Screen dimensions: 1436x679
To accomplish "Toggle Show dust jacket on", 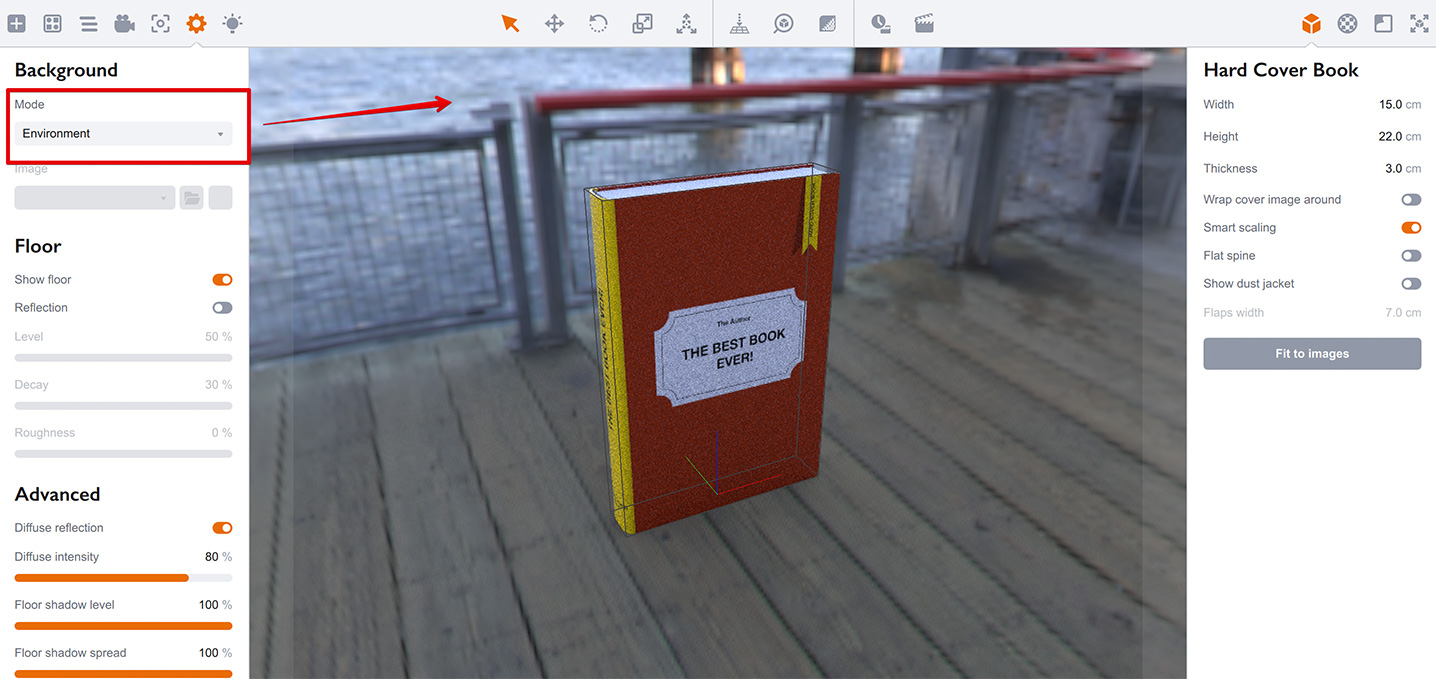I will (x=1410, y=284).
